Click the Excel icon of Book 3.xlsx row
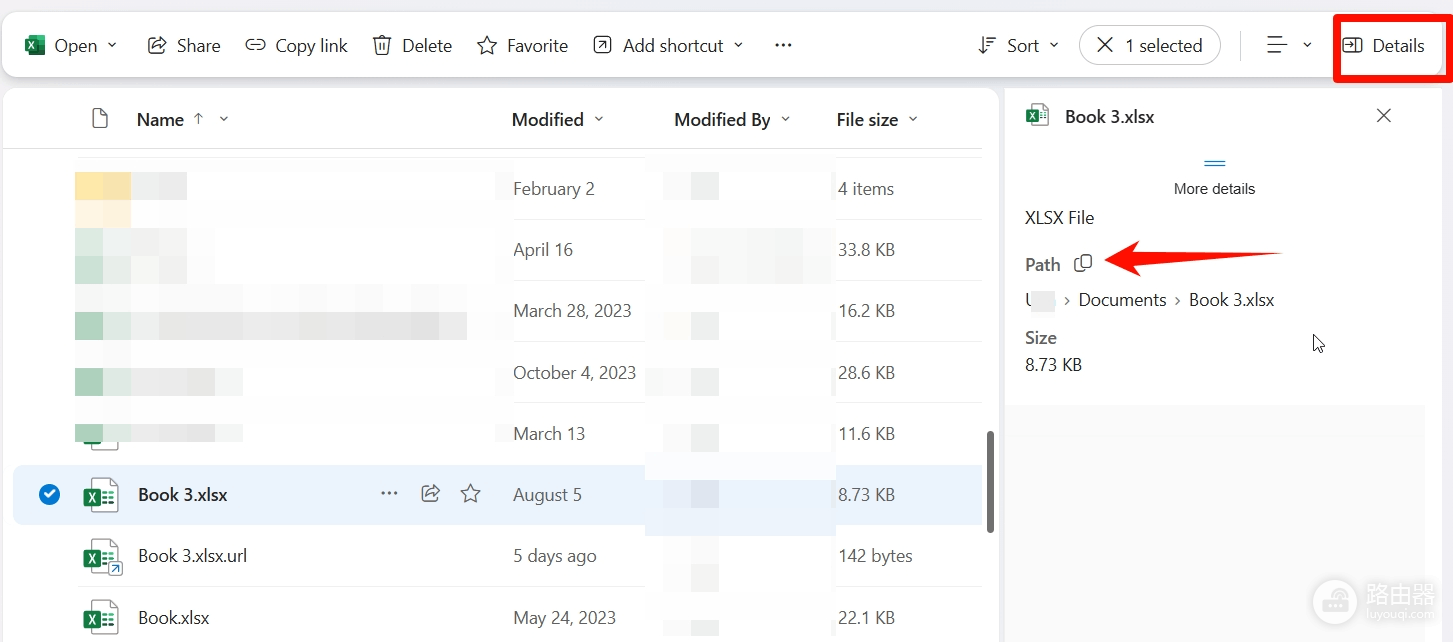Image resolution: width=1453 pixels, height=642 pixels. 100,495
